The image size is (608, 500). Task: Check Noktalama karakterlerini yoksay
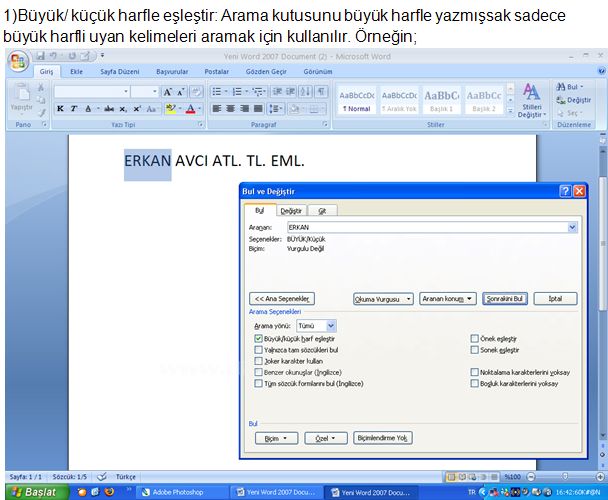pyautogui.click(x=474, y=372)
